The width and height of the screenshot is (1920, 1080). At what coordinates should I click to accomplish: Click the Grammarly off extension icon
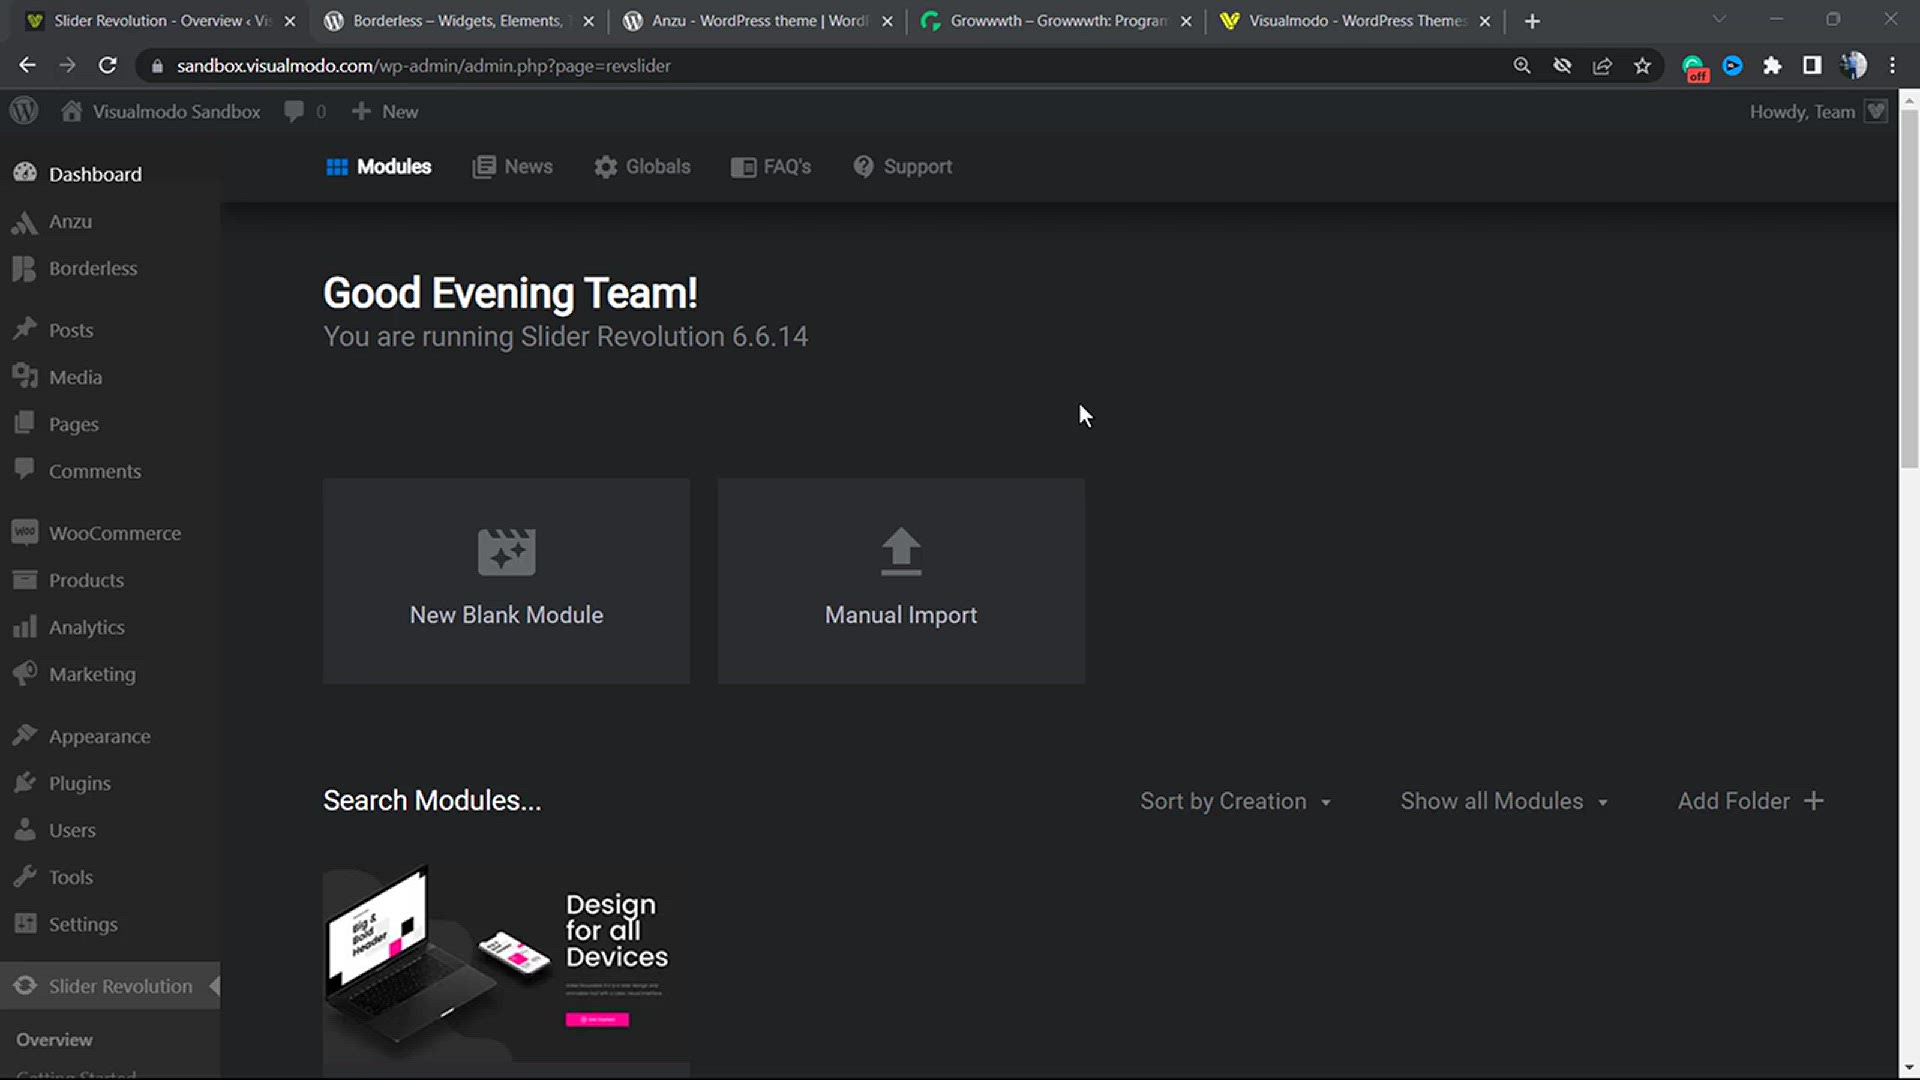tap(1694, 67)
